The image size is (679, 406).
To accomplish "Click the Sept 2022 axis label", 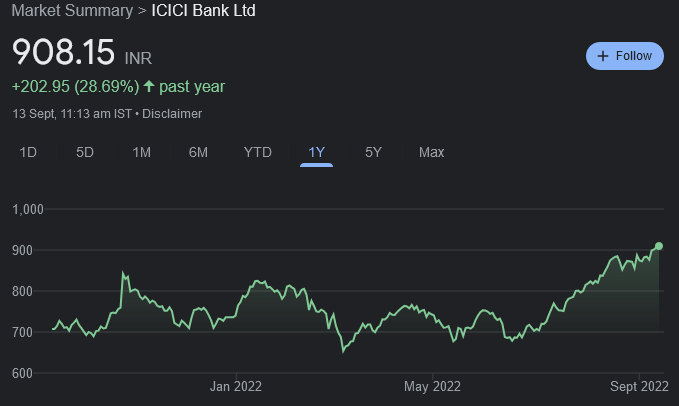I will pyautogui.click(x=640, y=385).
